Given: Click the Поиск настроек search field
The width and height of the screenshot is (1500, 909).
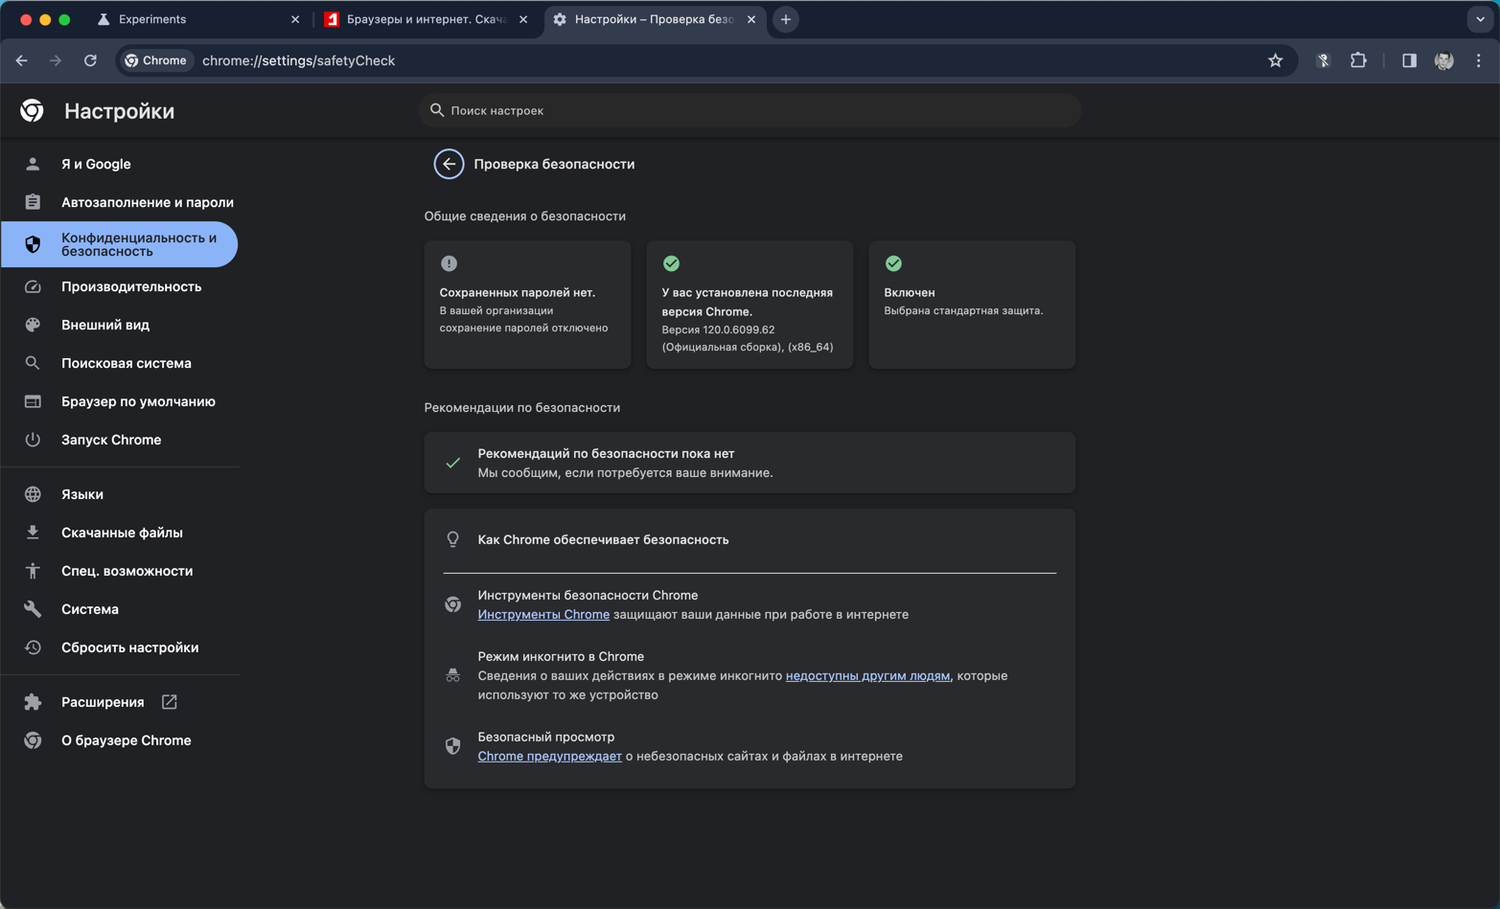Looking at the screenshot, I should pyautogui.click(x=750, y=111).
